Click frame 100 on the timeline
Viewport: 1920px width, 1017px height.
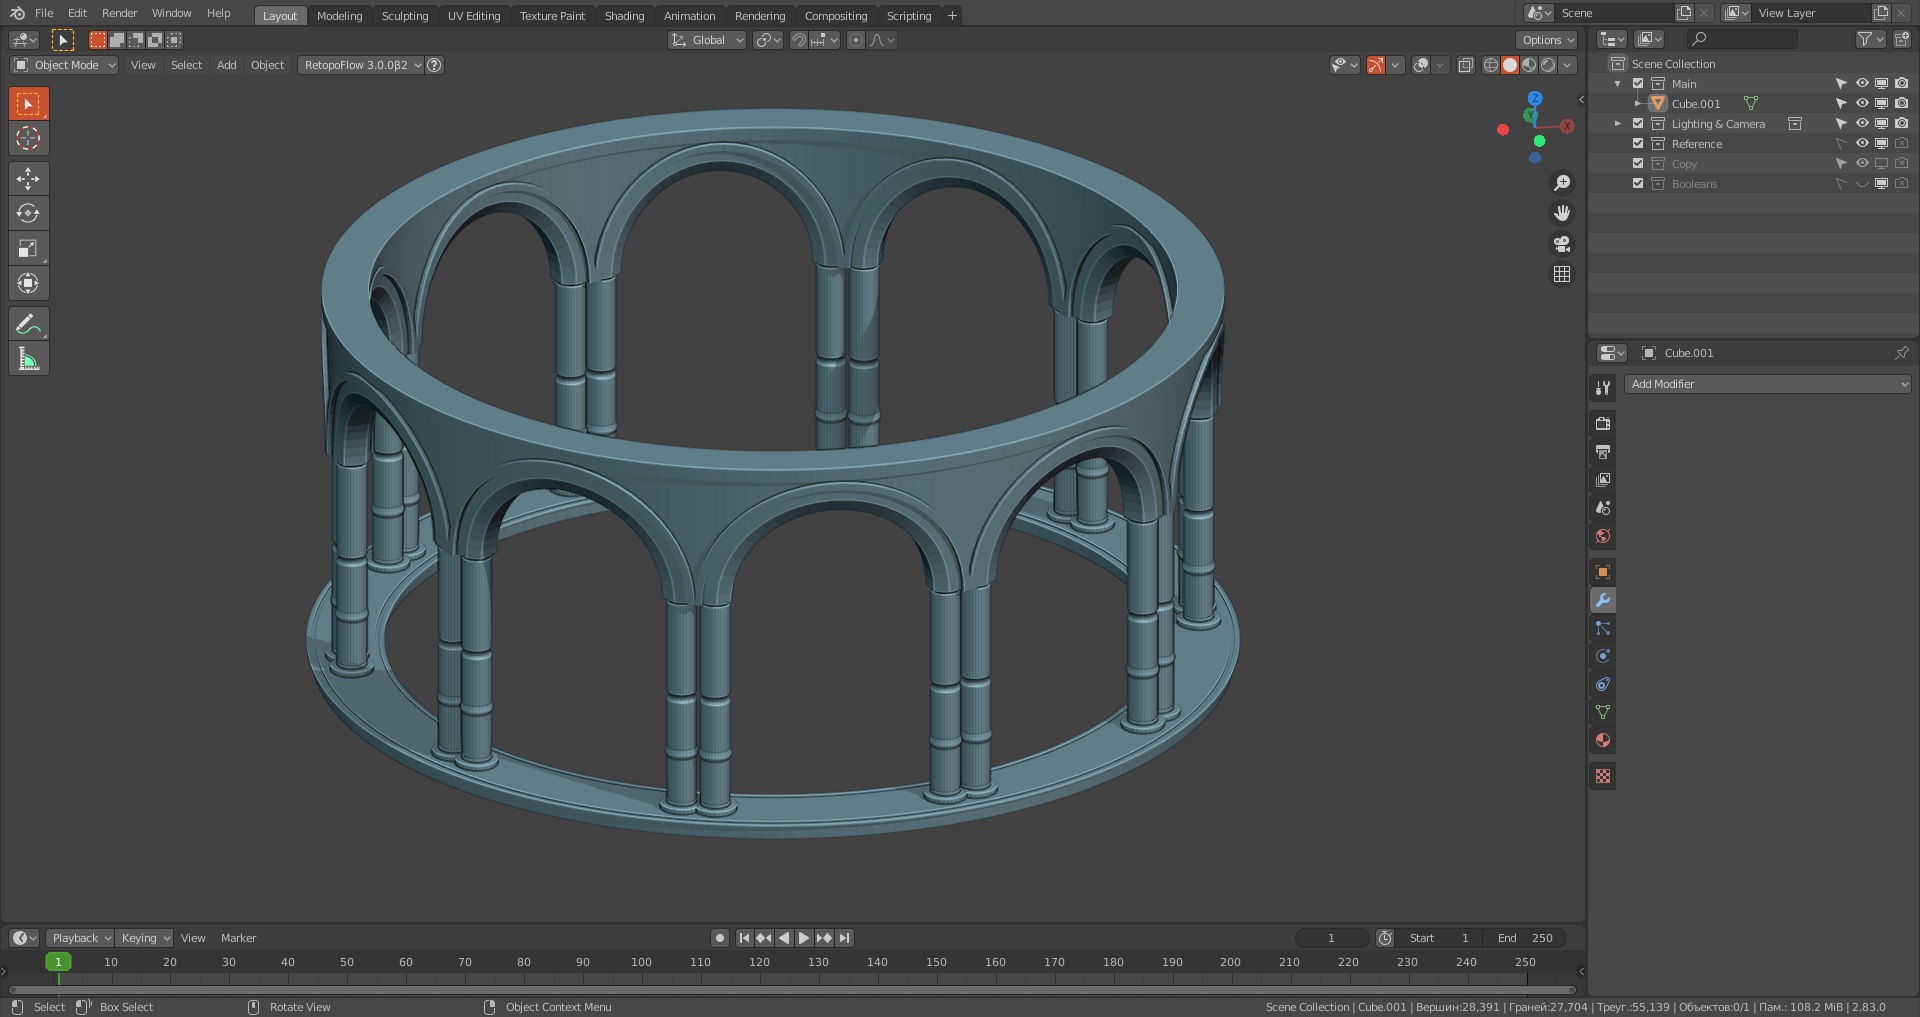click(641, 962)
